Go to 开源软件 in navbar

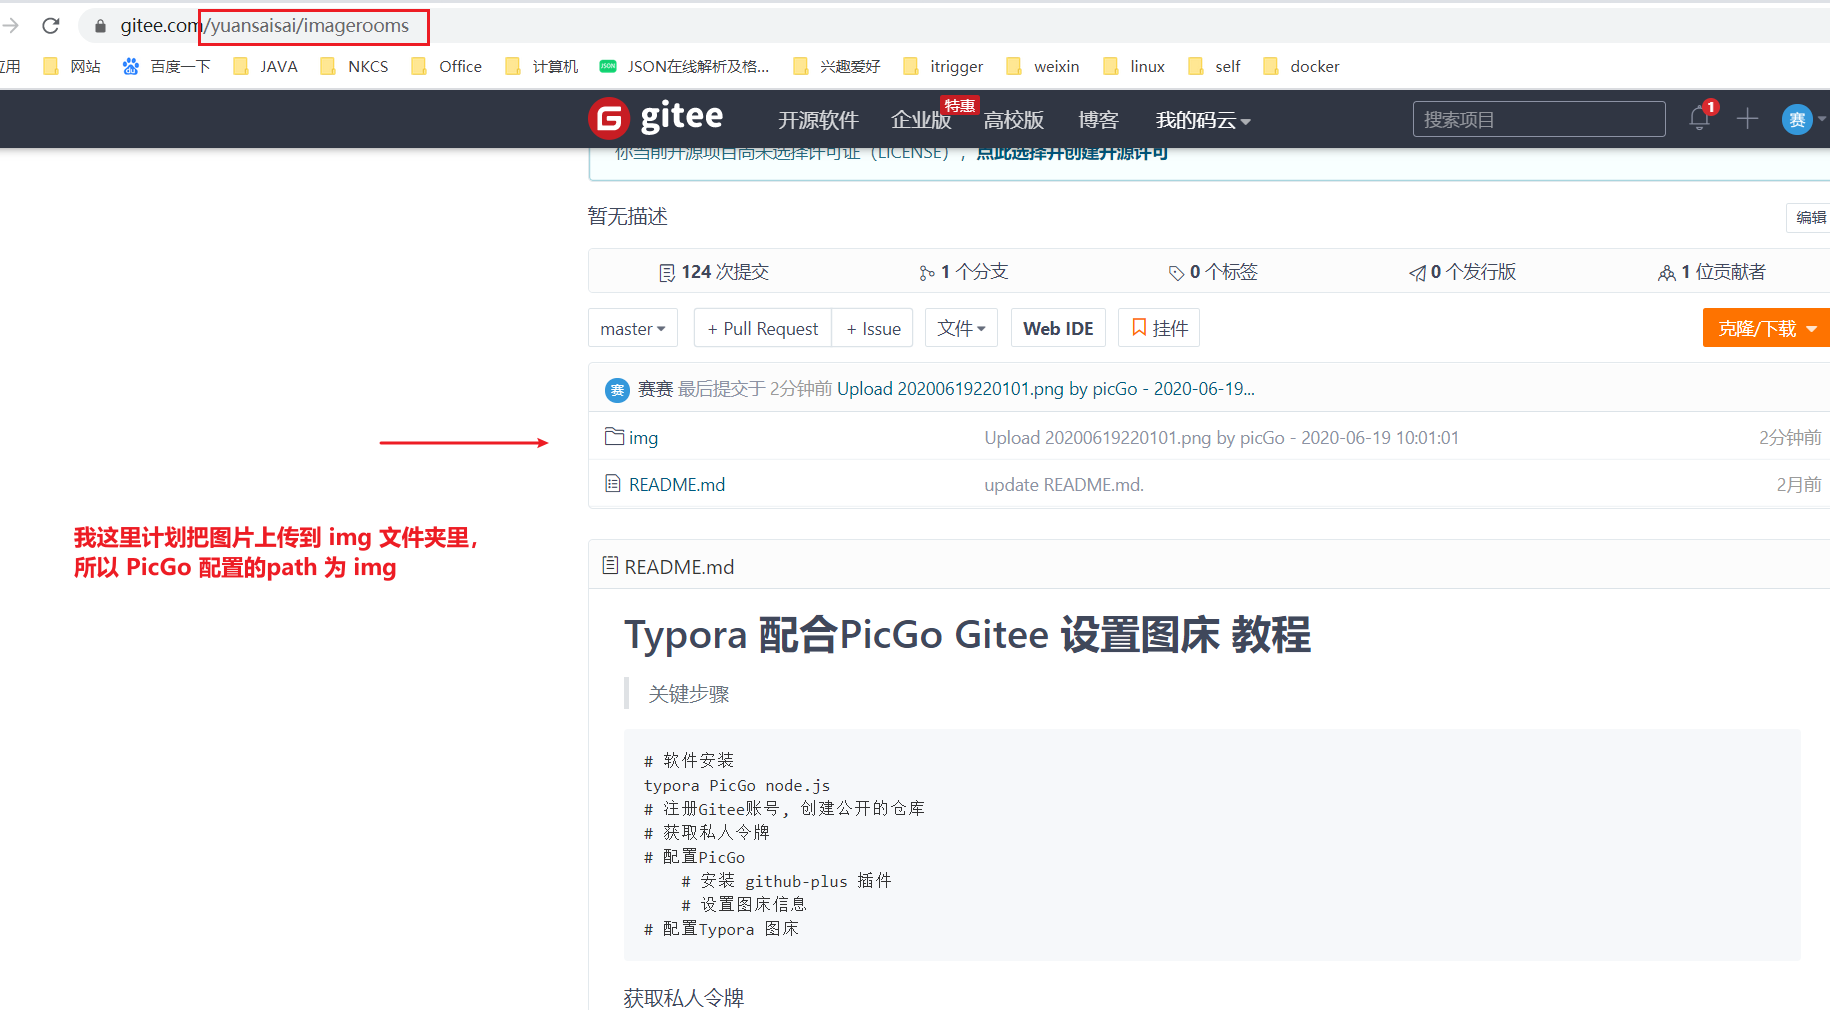pyautogui.click(x=818, y=120)
